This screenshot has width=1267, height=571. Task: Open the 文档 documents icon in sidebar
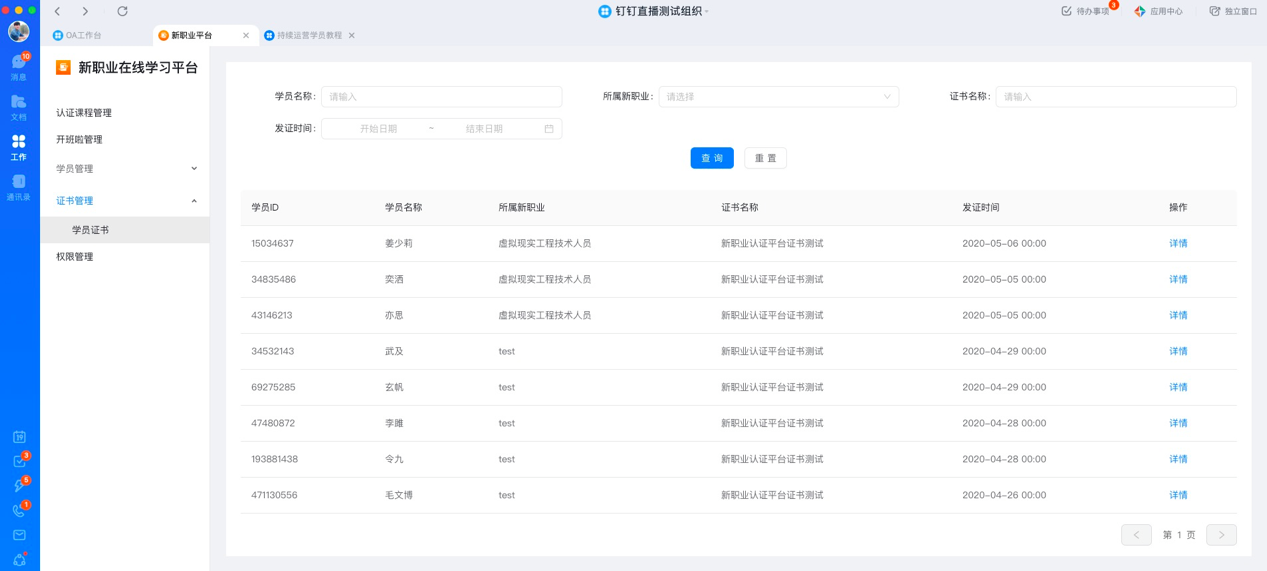pyautogui.click(x=18, y=106)
